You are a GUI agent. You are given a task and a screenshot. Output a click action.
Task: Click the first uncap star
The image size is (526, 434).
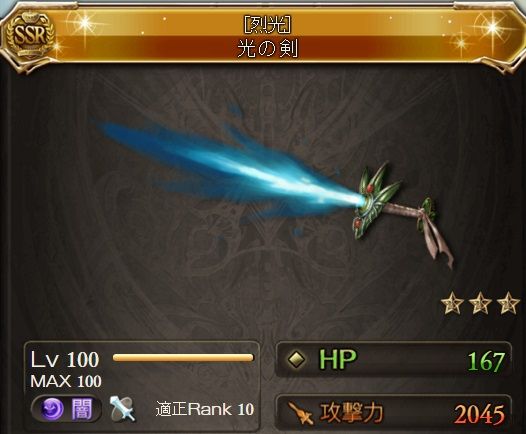[452, 303]
